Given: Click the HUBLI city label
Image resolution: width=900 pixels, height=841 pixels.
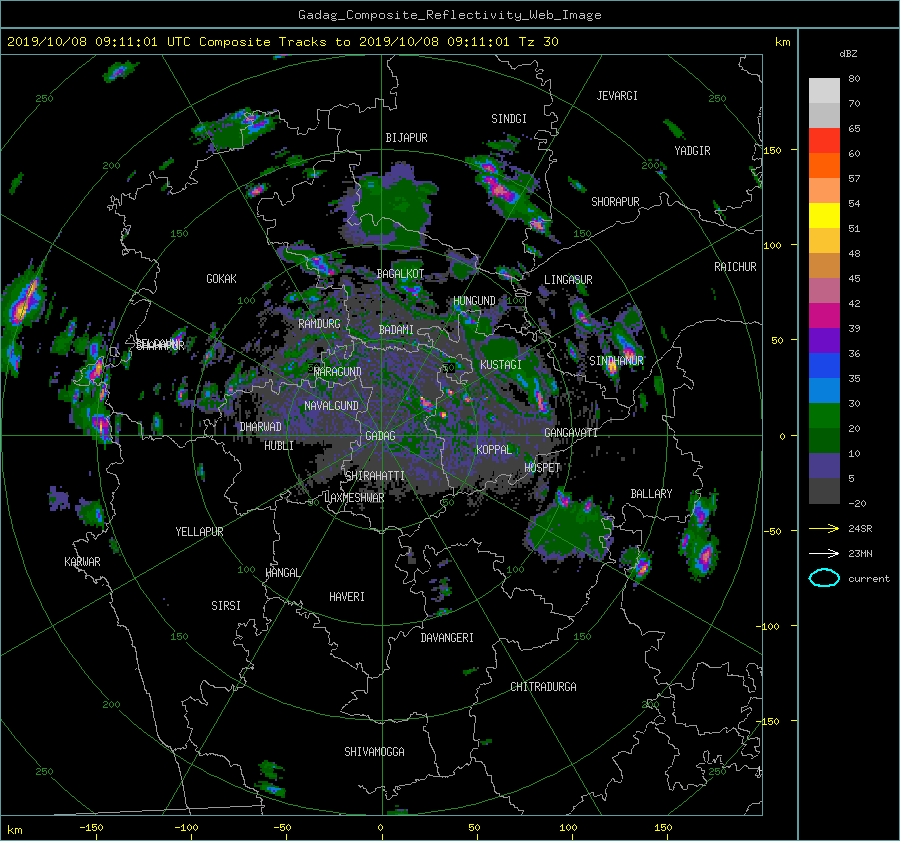Looking at the screenshot, I should pos(279,445).
